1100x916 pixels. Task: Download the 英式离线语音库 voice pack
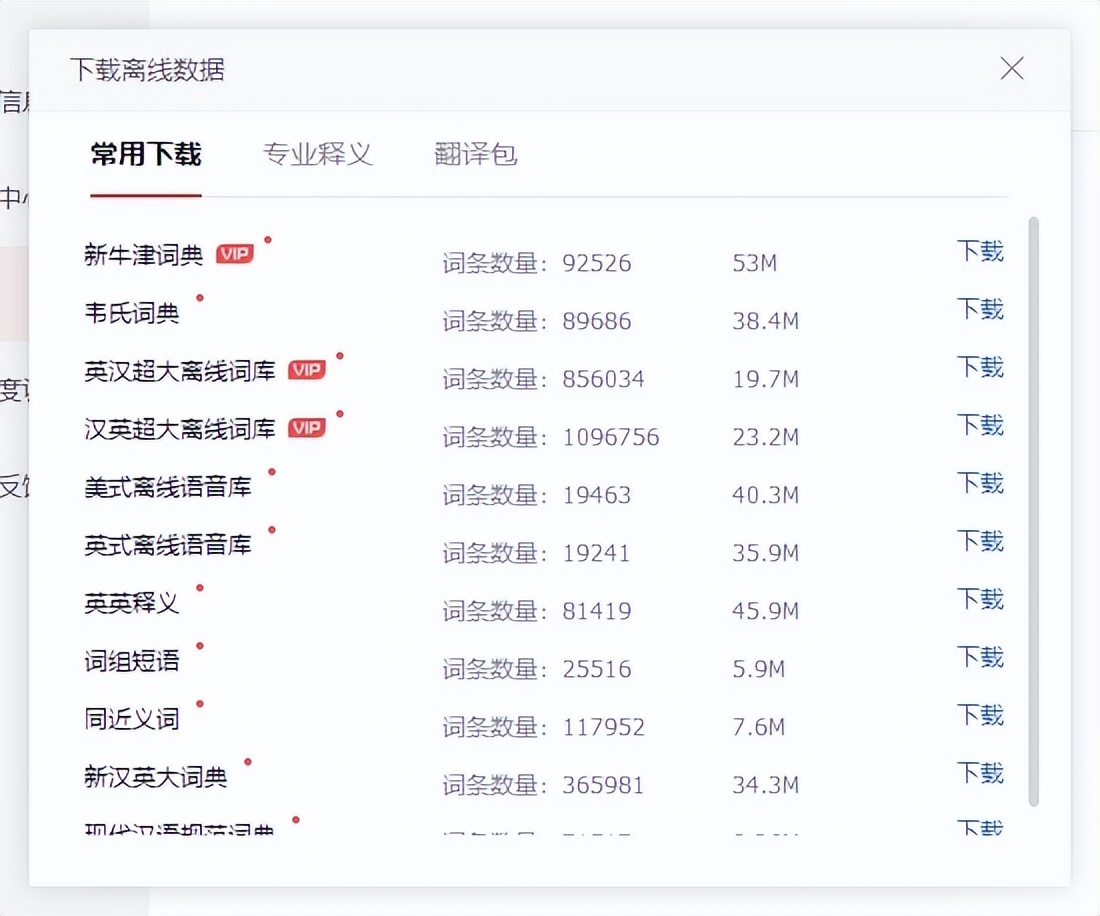(x=979, y=541)
